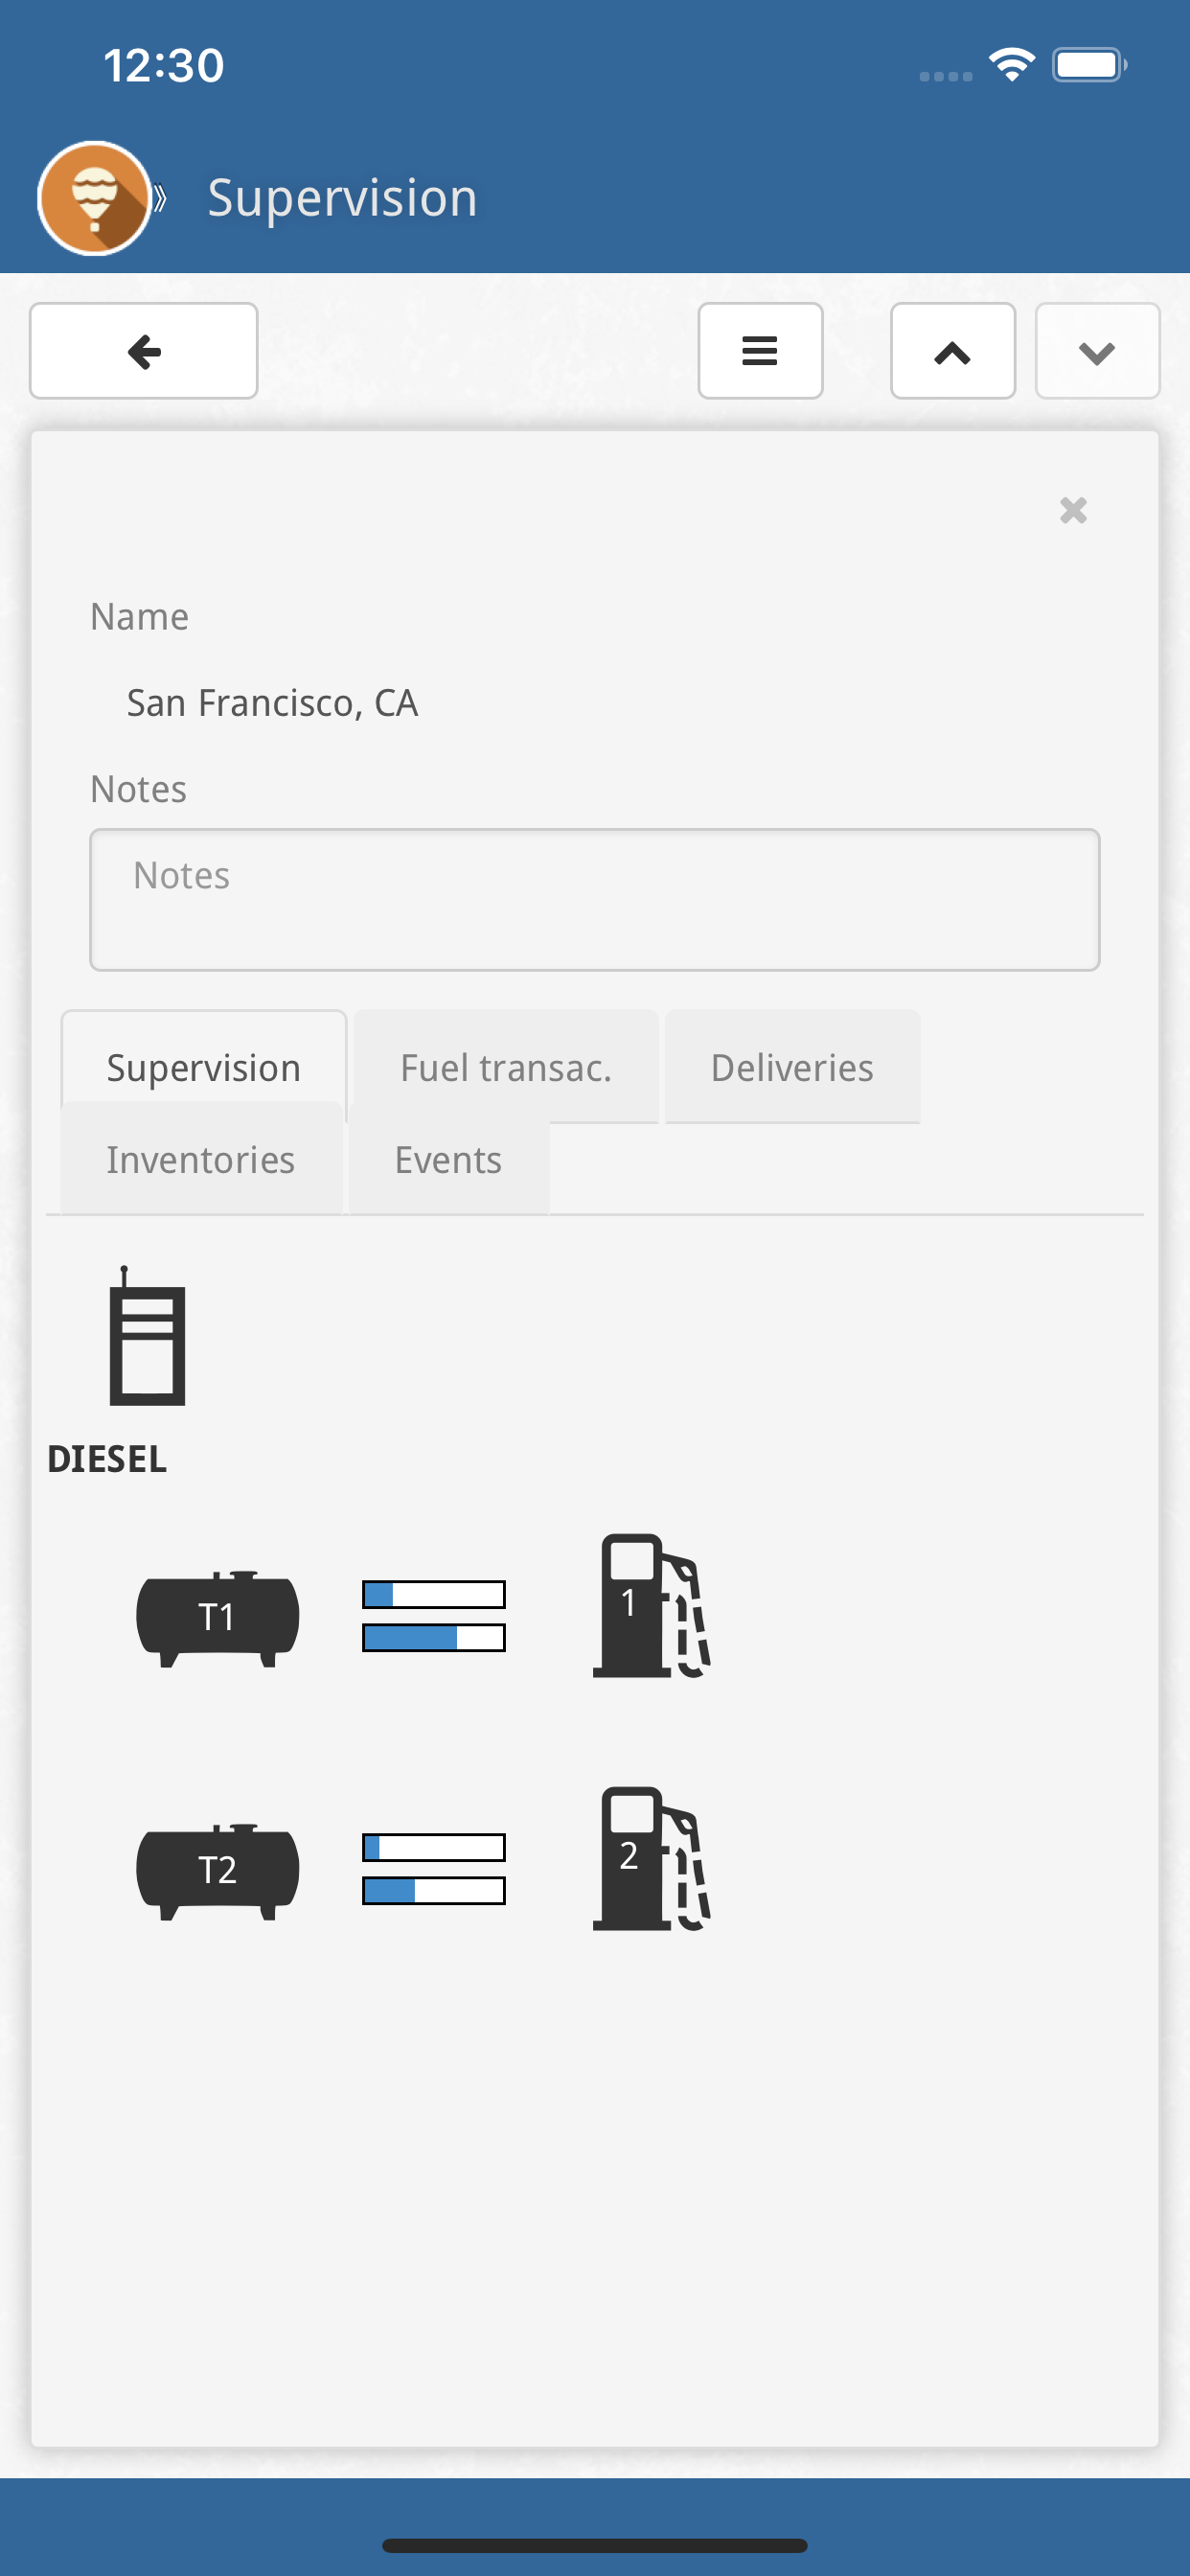This screenshot has width=1190, height=2576.
Task: Tap the orange balloon app logo
Action: click(x=95, y=198)
